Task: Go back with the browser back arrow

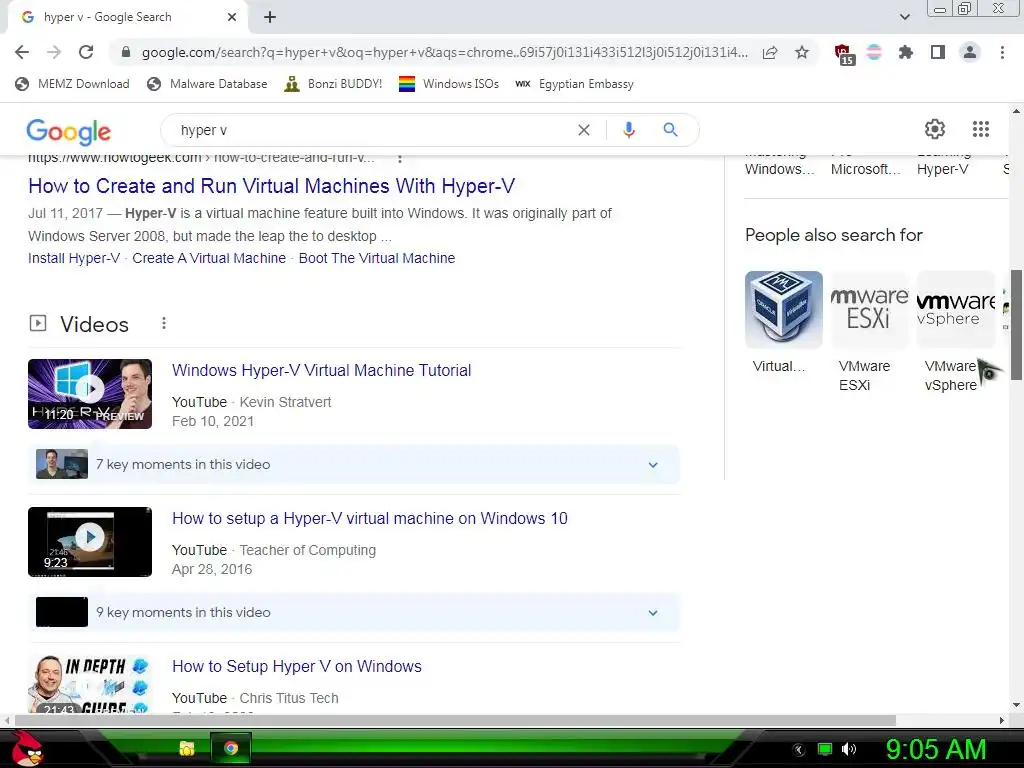Action: tap(22, 52)
